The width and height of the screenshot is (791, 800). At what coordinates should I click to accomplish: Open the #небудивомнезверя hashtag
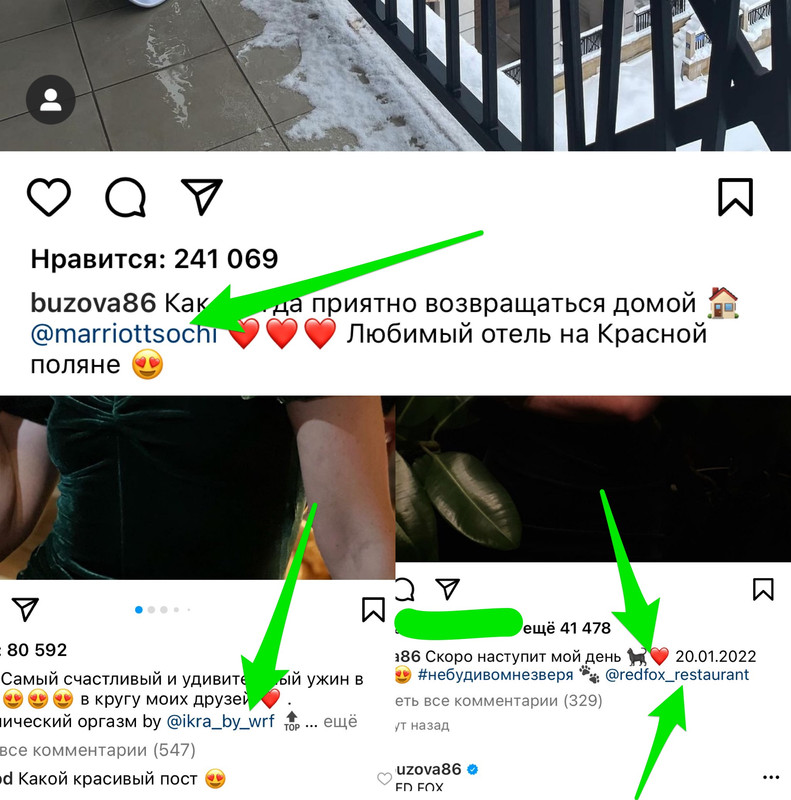pos(495,675)
